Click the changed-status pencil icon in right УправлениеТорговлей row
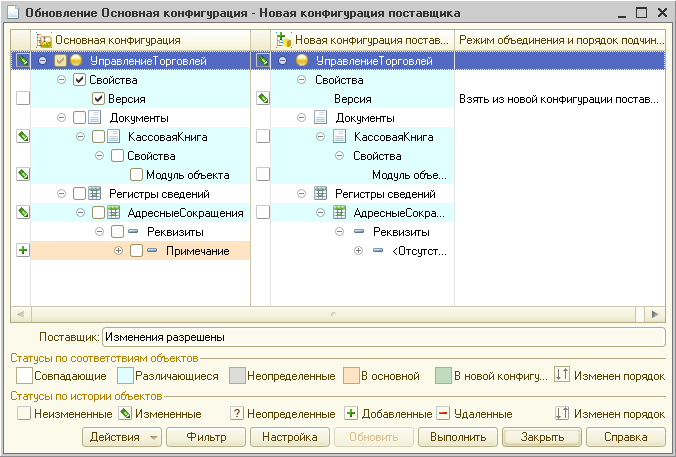 point(263,61)
